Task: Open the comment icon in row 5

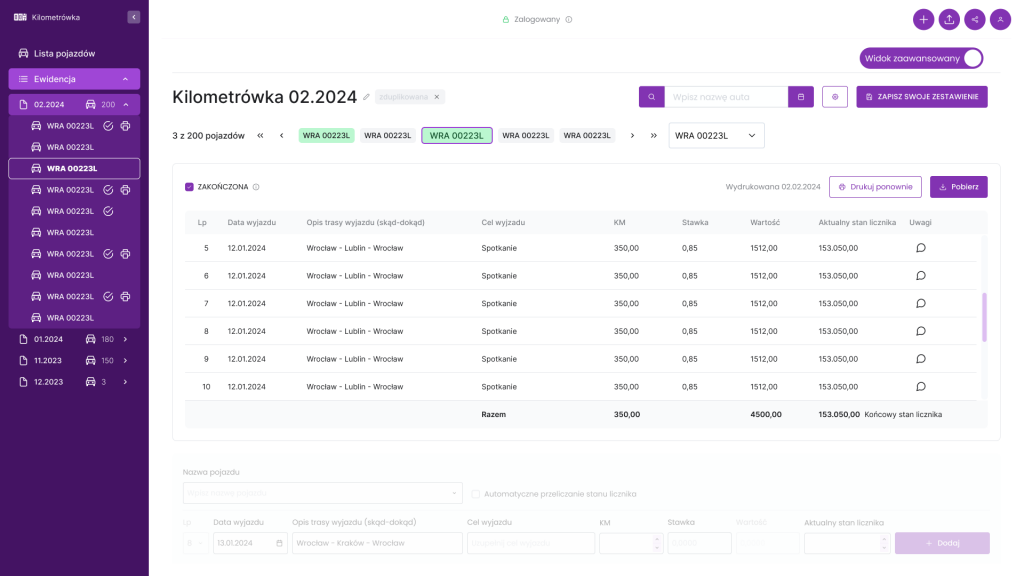Action: click(x=921, y=248)
